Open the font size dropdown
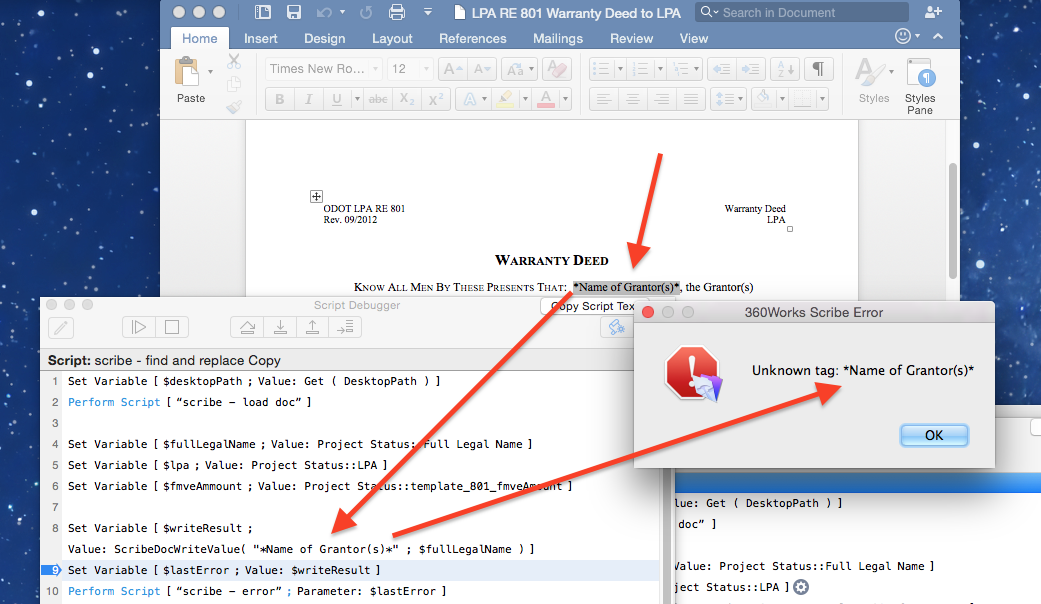 (426, 68)
